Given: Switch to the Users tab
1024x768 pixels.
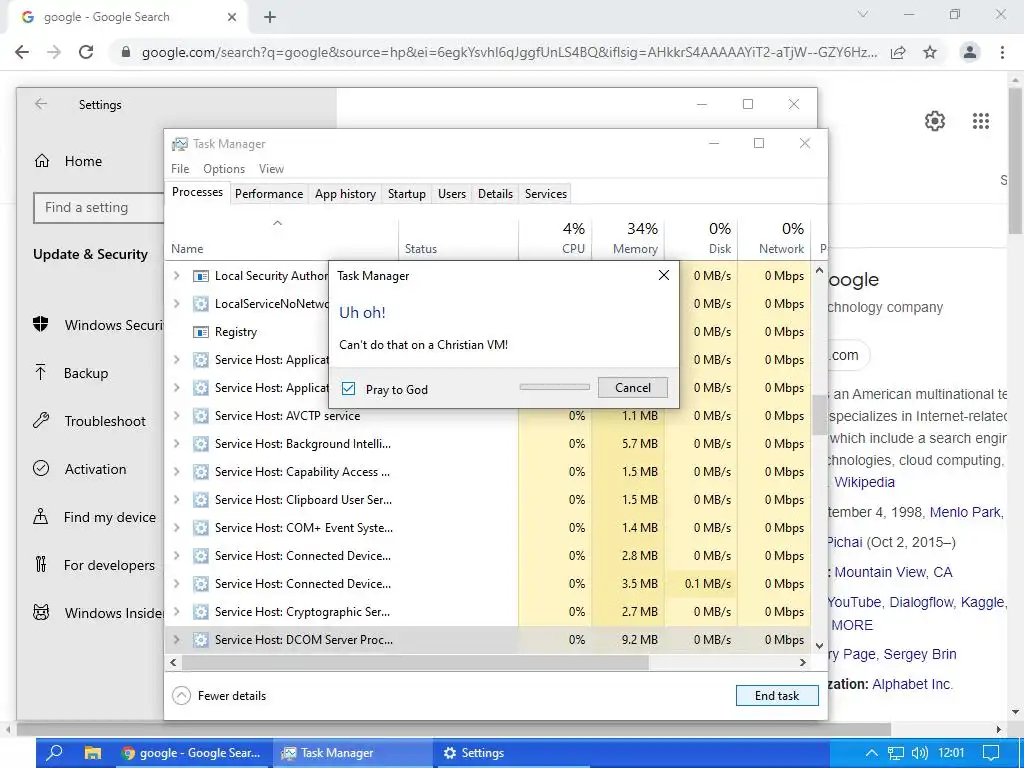Looking at the screenshot, I should (452, 194).
